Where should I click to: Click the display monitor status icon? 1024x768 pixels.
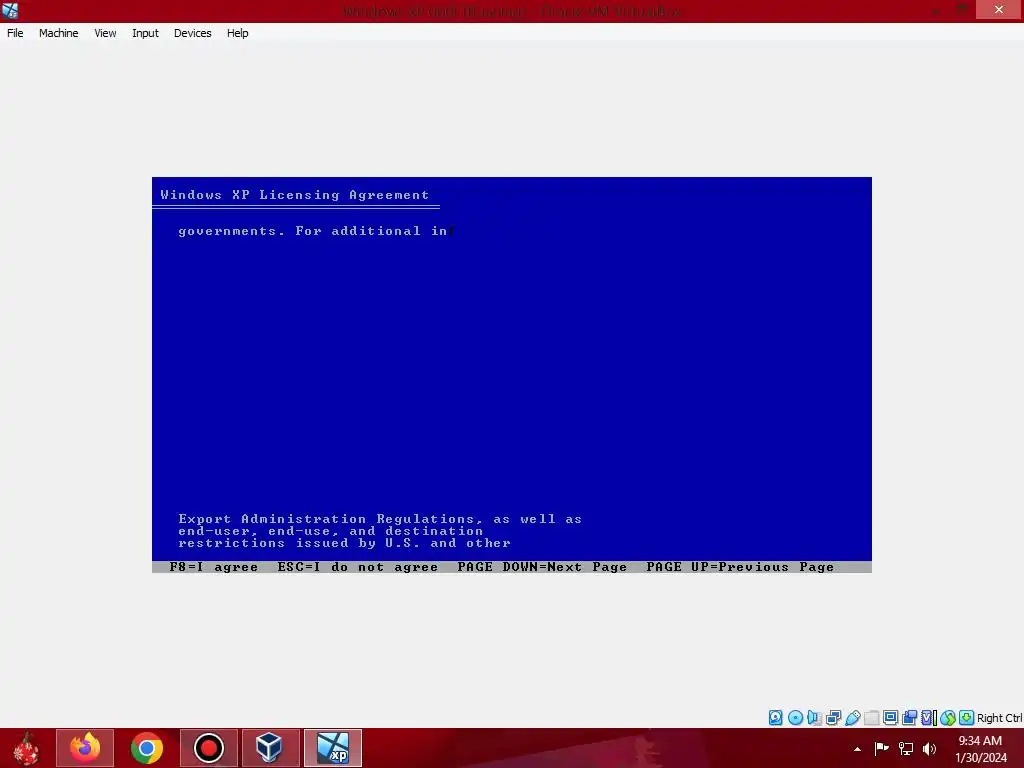pos(890,718)
